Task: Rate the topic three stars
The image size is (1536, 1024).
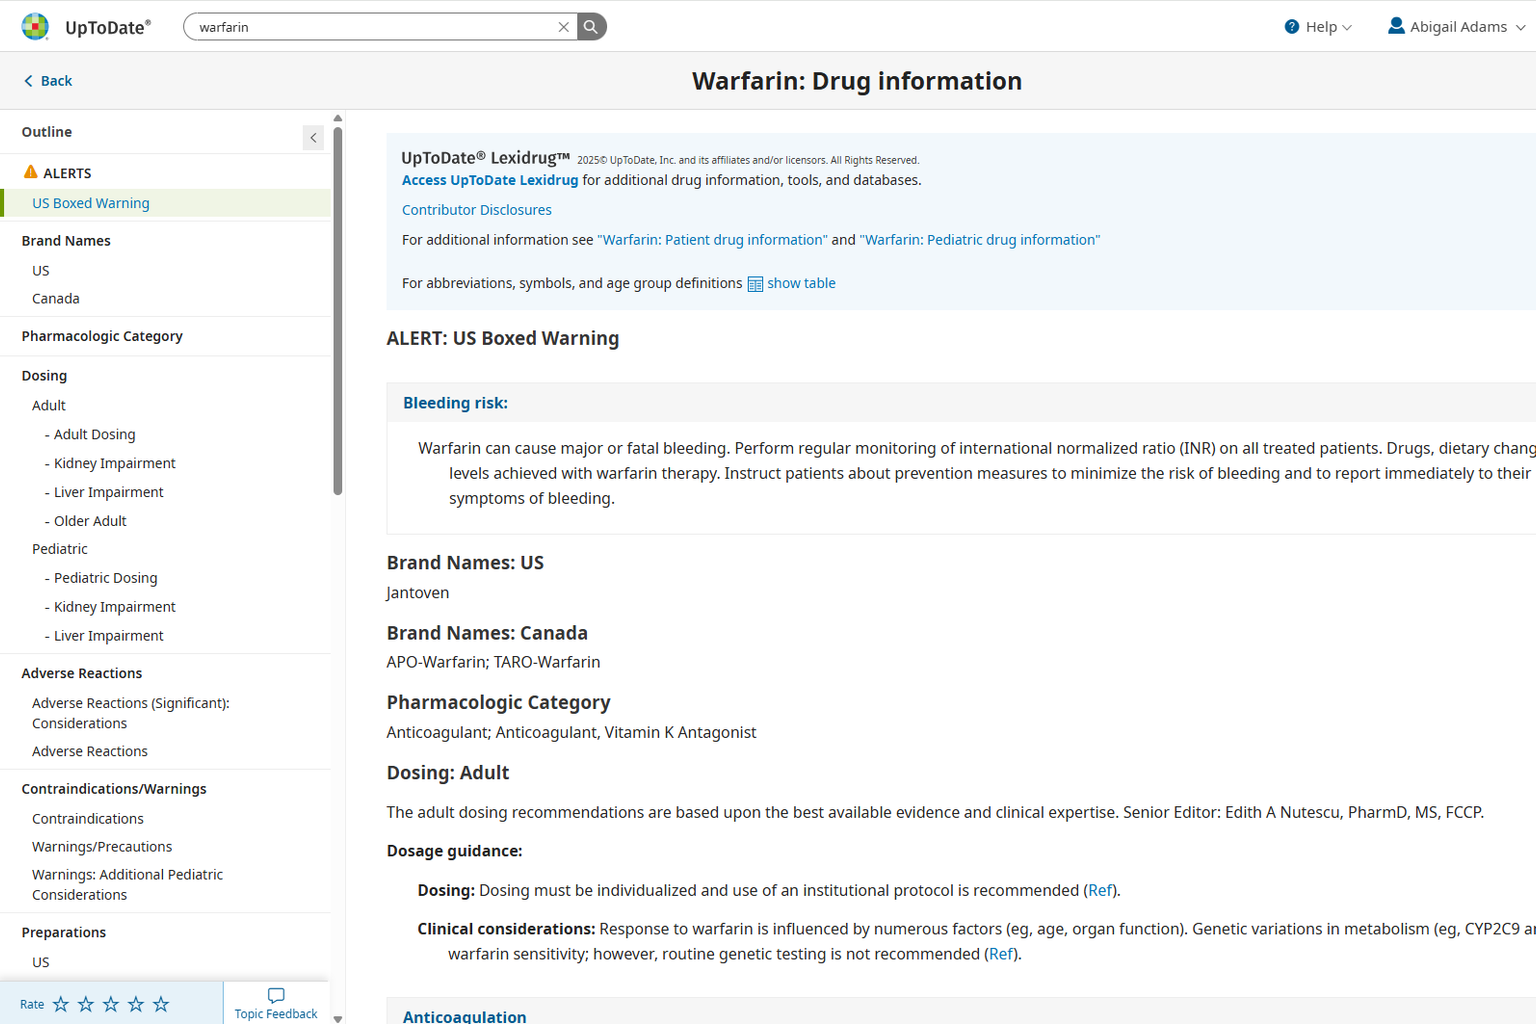Action: coord(111,1004)
